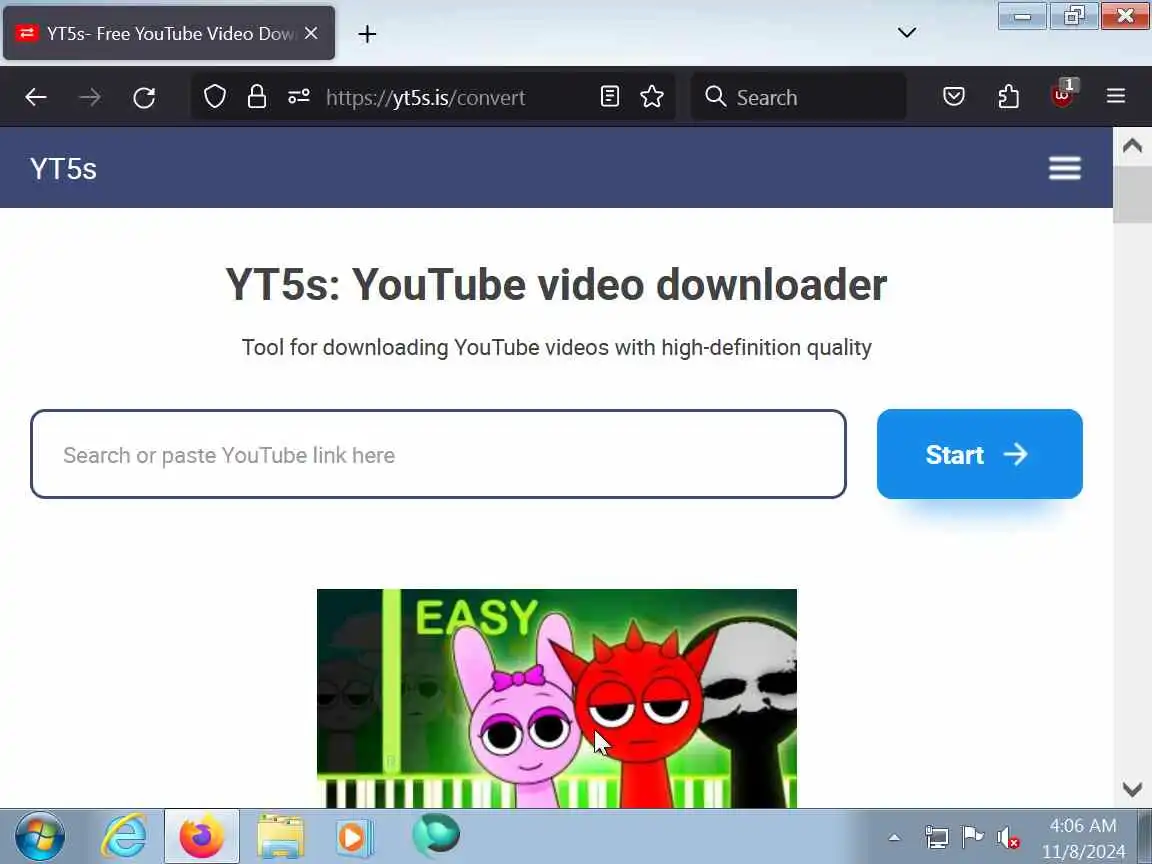Show site security info via padlock
The width and height of the screenshot is (1152, 864).
point(256,96)
